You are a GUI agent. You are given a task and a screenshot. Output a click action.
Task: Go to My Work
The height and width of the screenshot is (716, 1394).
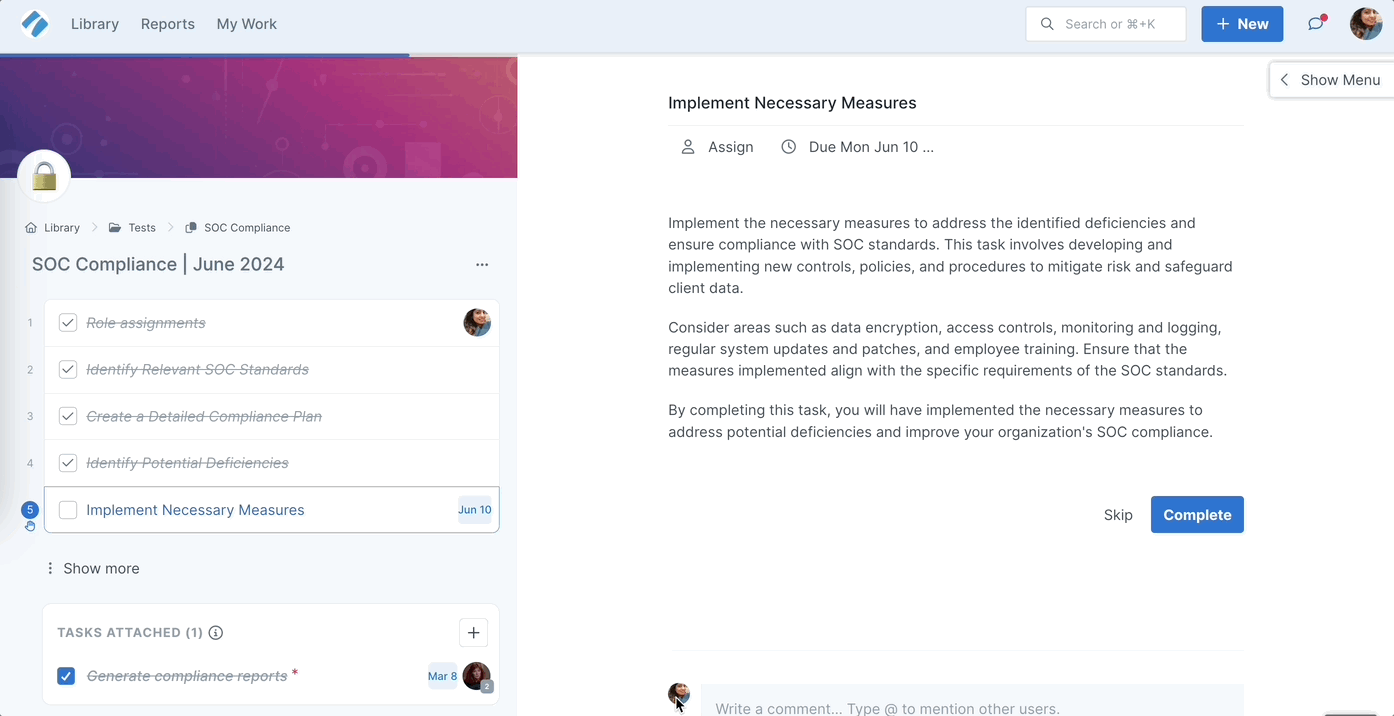tap(247, 24)
